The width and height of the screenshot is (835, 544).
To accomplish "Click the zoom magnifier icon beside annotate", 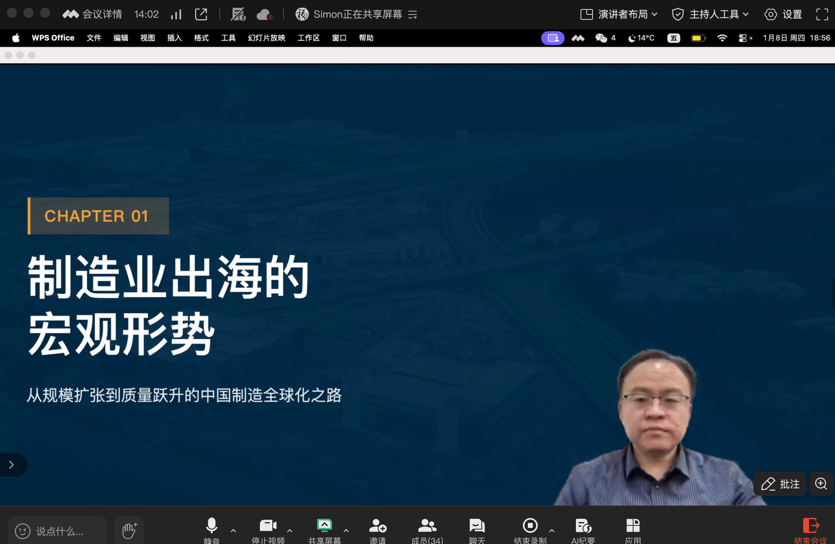I will (x=821, y=484).
